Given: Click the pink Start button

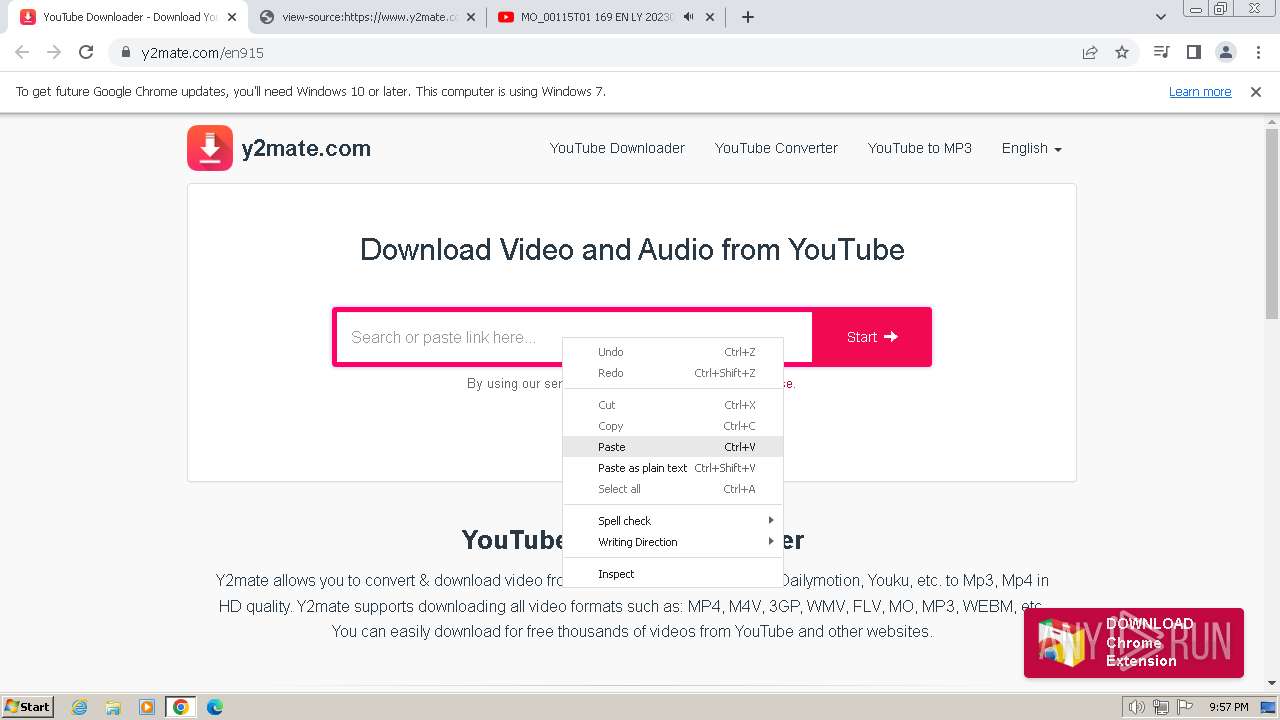Looking at the screenshot, I should [x=872, y=337].
